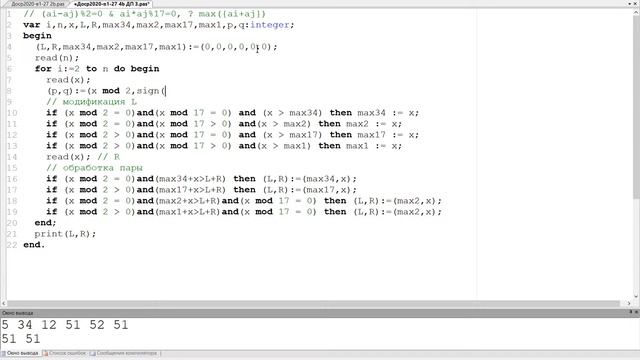Click max34 := x assignment on line 10
This screenshot has width=640, height=360.
click(x=388, y=113)
